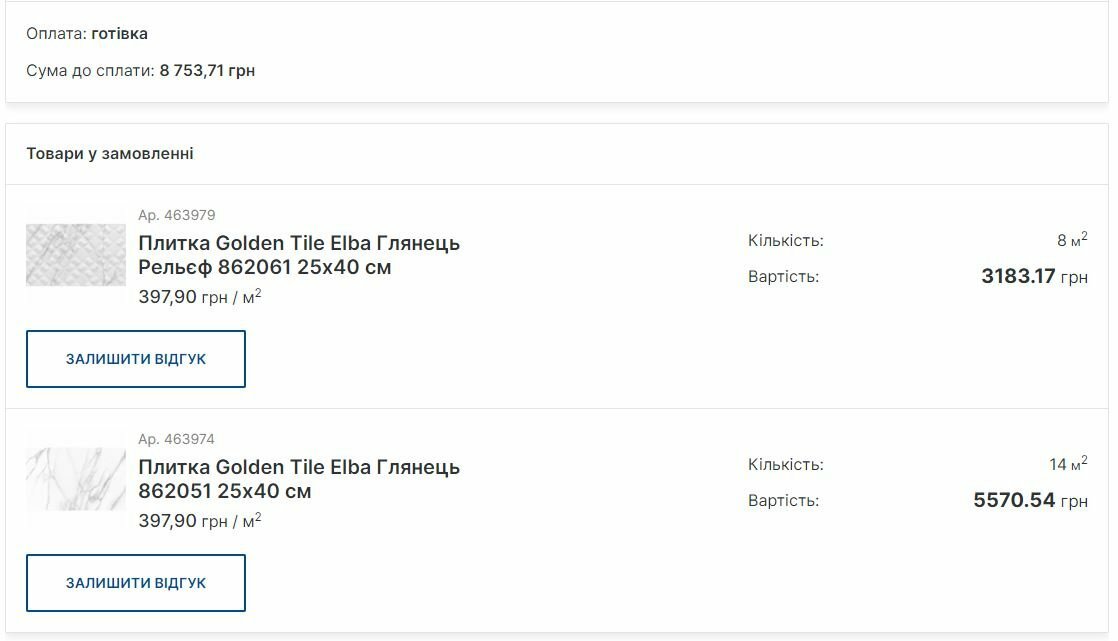
Task: Open the Elba 862051 marble tile thumbnail
Action: (76, 479)
